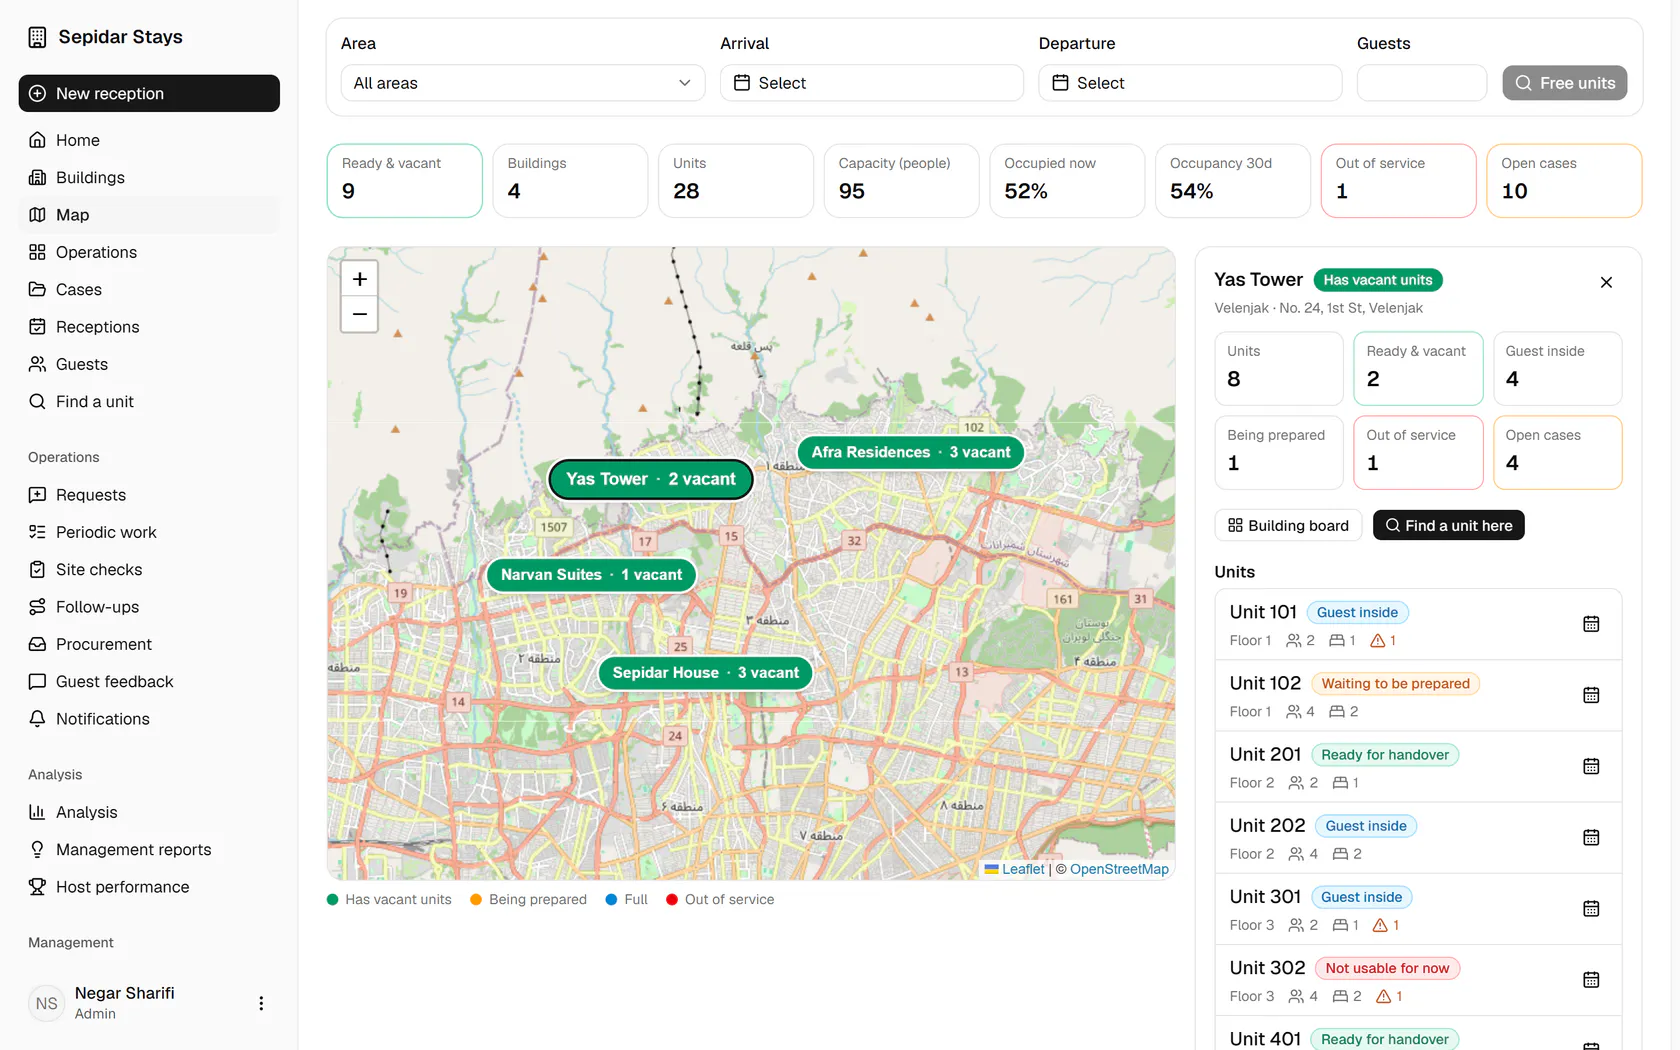Click the Guests input field
Viewport: 1680px width, 1050px height.
point(1422,83)
